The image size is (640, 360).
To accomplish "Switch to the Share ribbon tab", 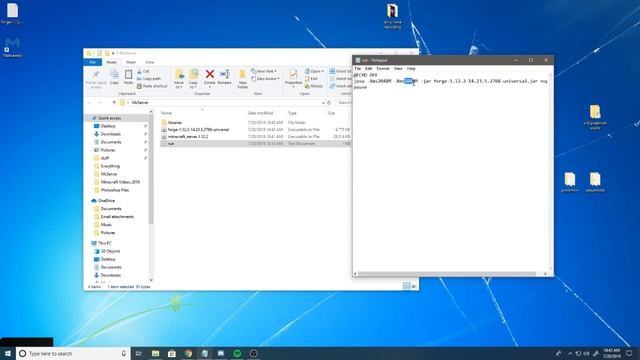I will tap(131, 62).
